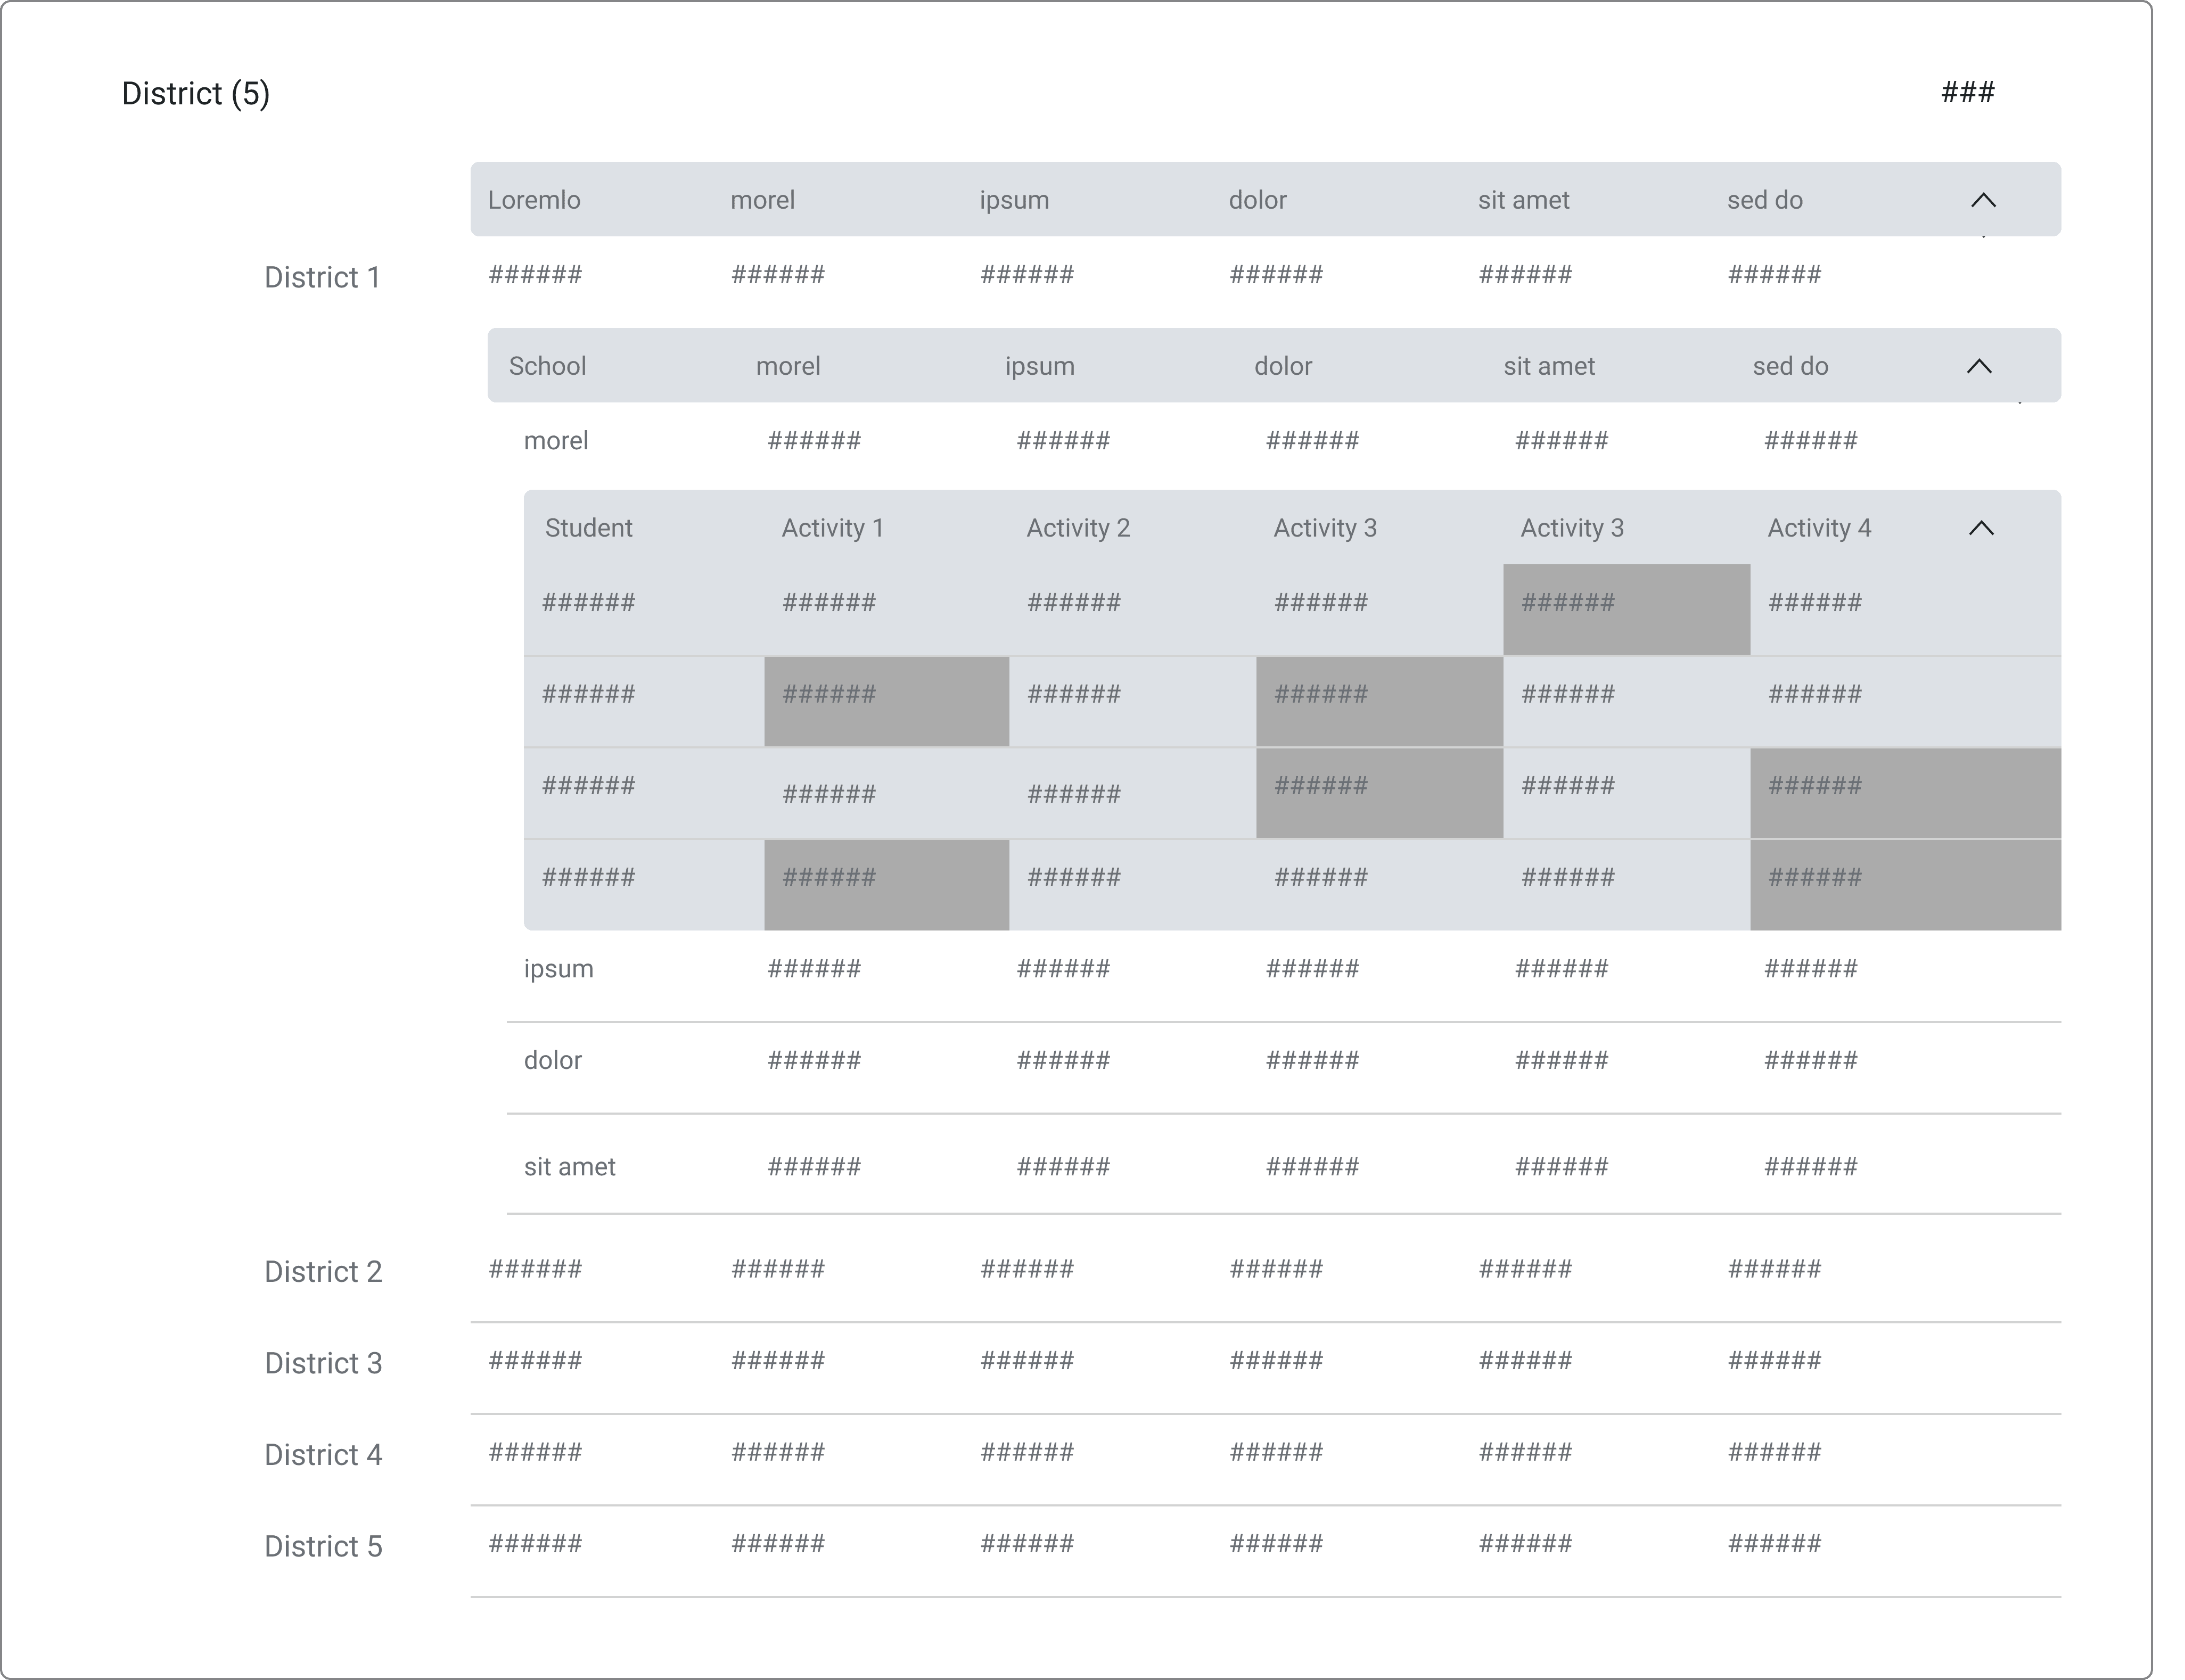Click the Student column header
2185x1680 pixels.
[588, 528]
